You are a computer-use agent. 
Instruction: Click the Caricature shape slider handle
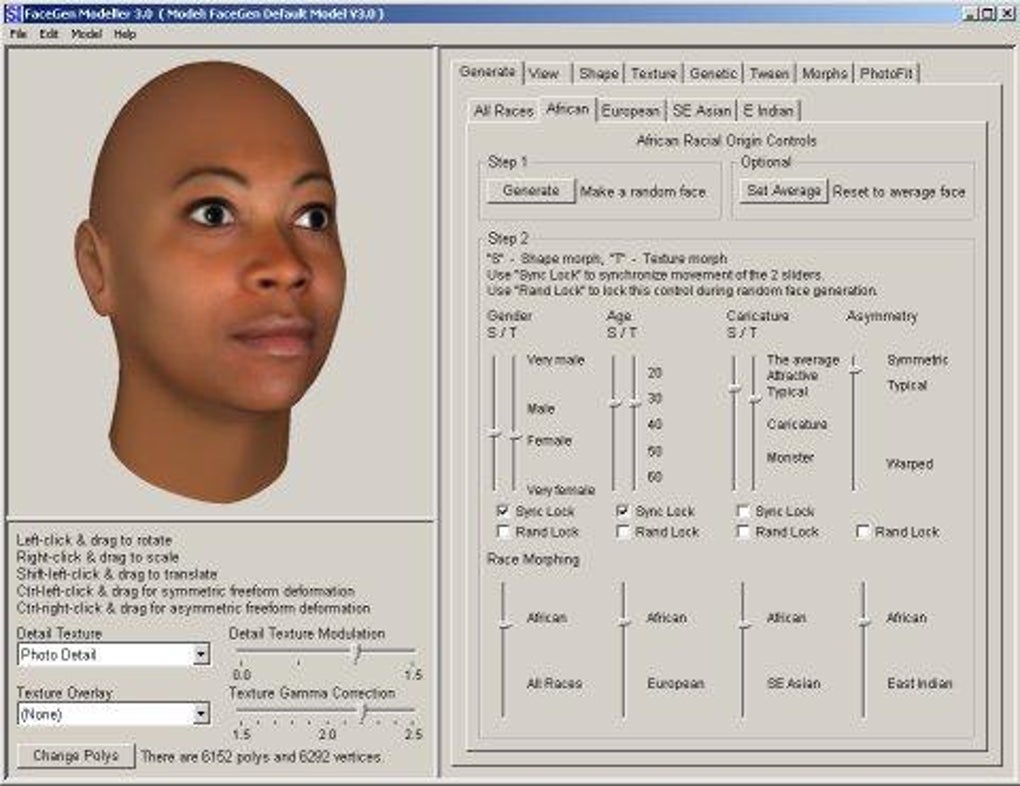coord(735,389)
